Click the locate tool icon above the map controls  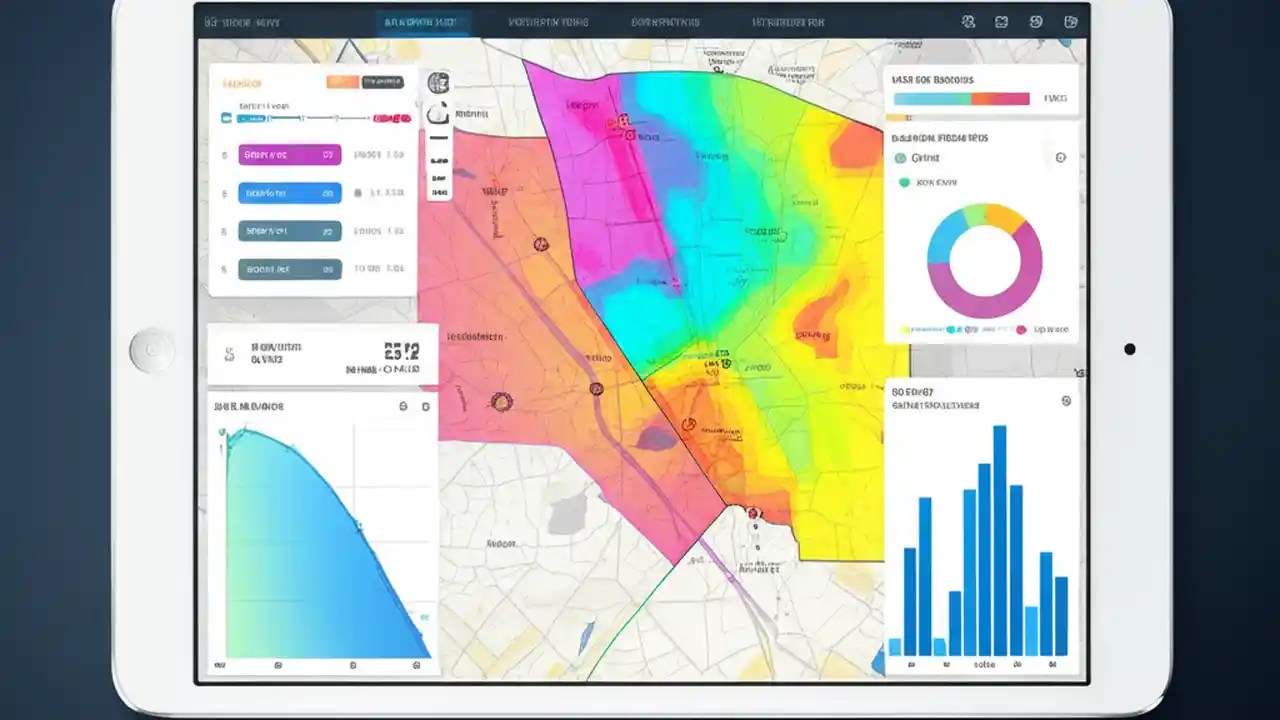438,113
